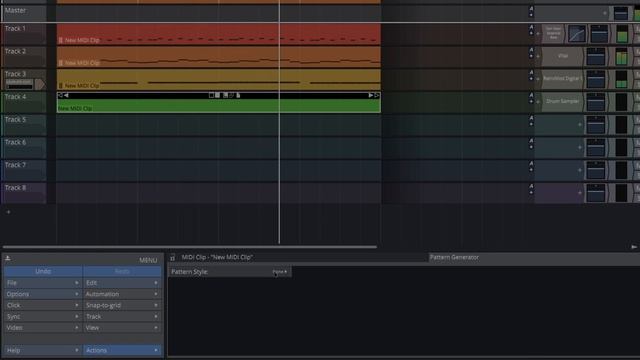Click the Track 3 input device box
The width and height of the screenshot is (640, 360).
pyautogui.click(x=19, y=84)
